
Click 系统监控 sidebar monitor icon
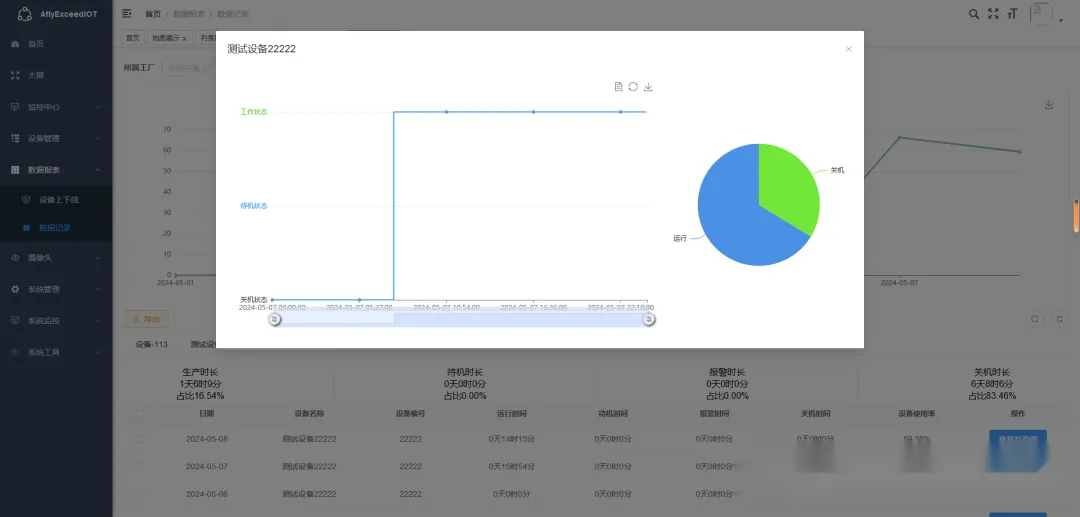[x=15, y=320]
